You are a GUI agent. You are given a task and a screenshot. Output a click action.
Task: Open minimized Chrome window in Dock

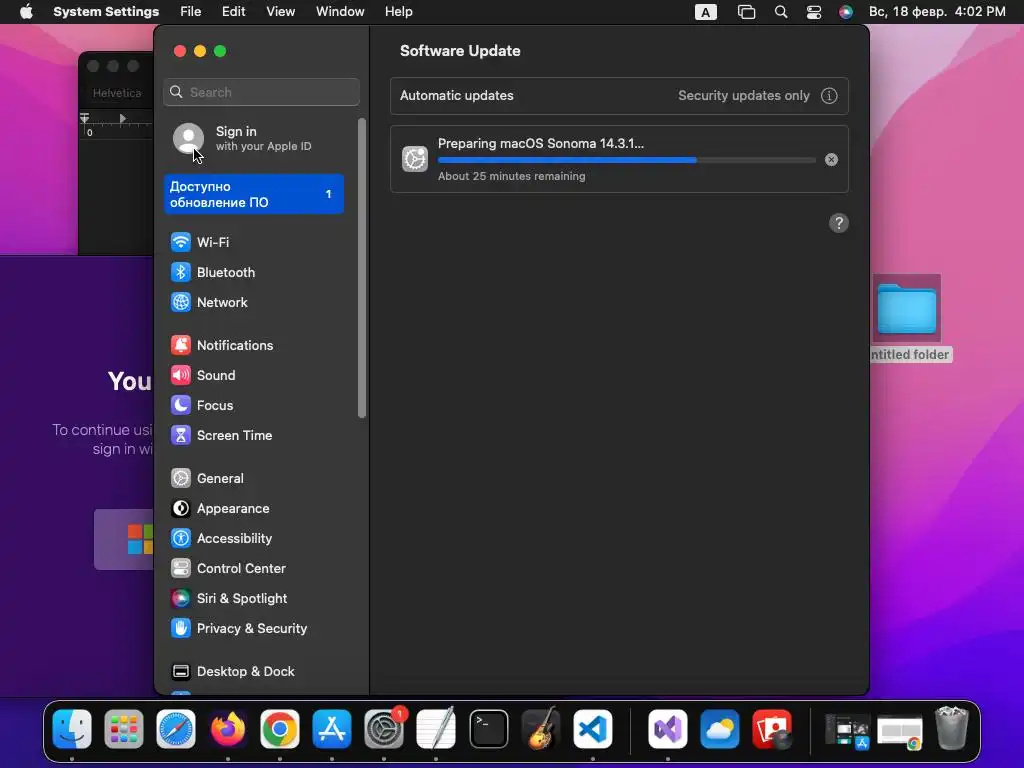[x=900, y=731]
